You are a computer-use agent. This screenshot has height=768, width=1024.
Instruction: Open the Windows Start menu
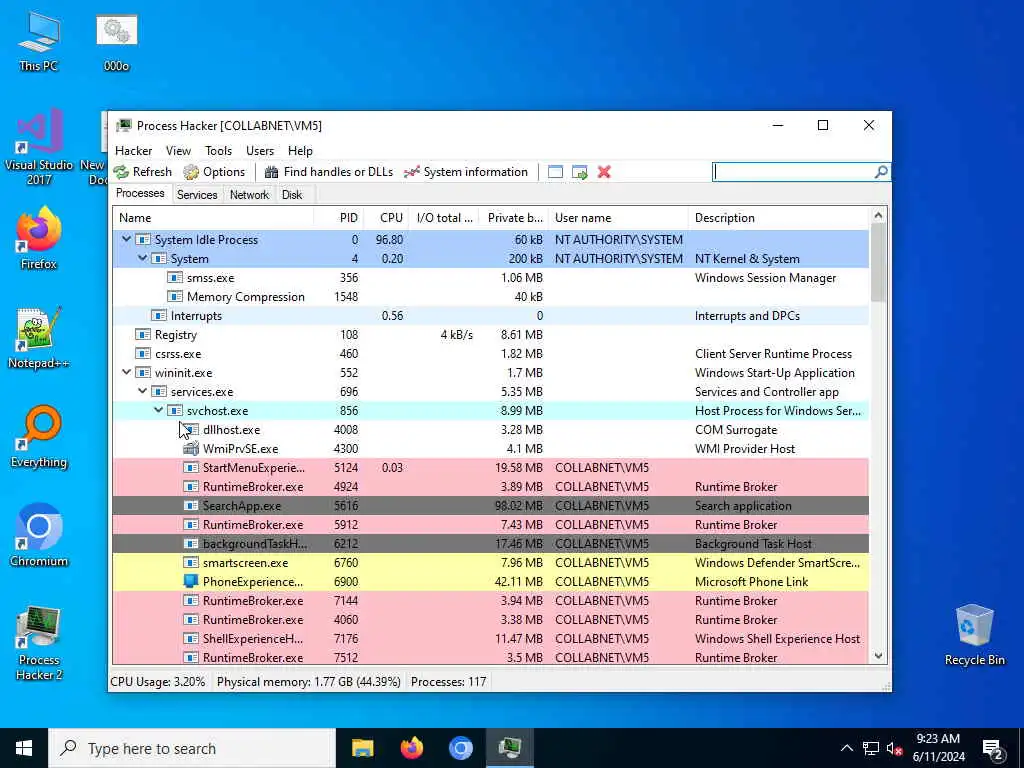pos(24,748)
